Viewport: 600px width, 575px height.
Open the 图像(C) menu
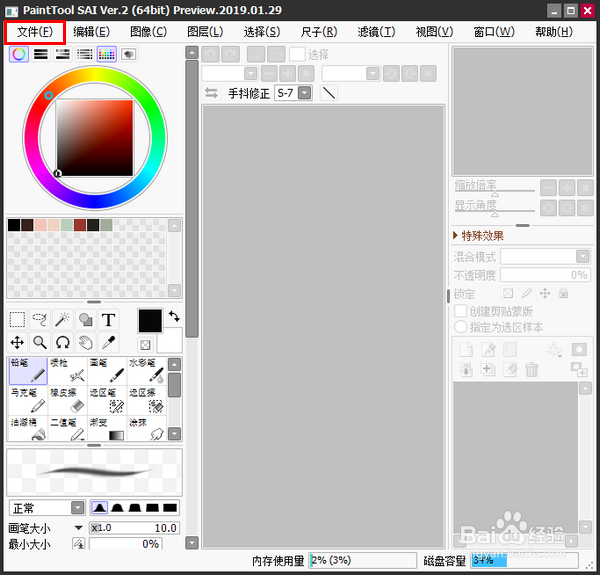click(148, 32)
